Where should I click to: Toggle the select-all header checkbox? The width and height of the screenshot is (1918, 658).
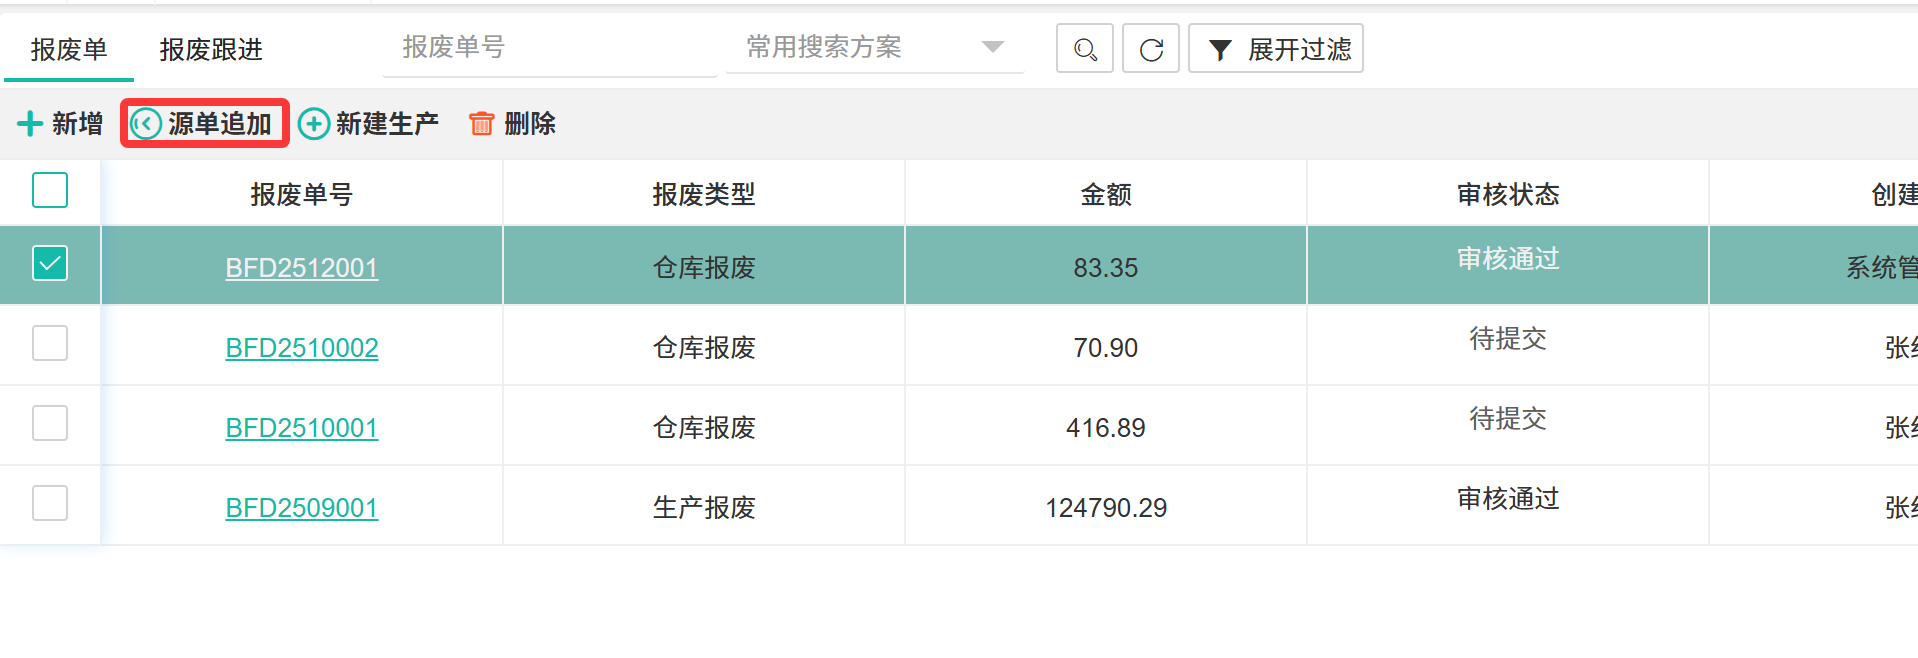click(x=50, y=190)
